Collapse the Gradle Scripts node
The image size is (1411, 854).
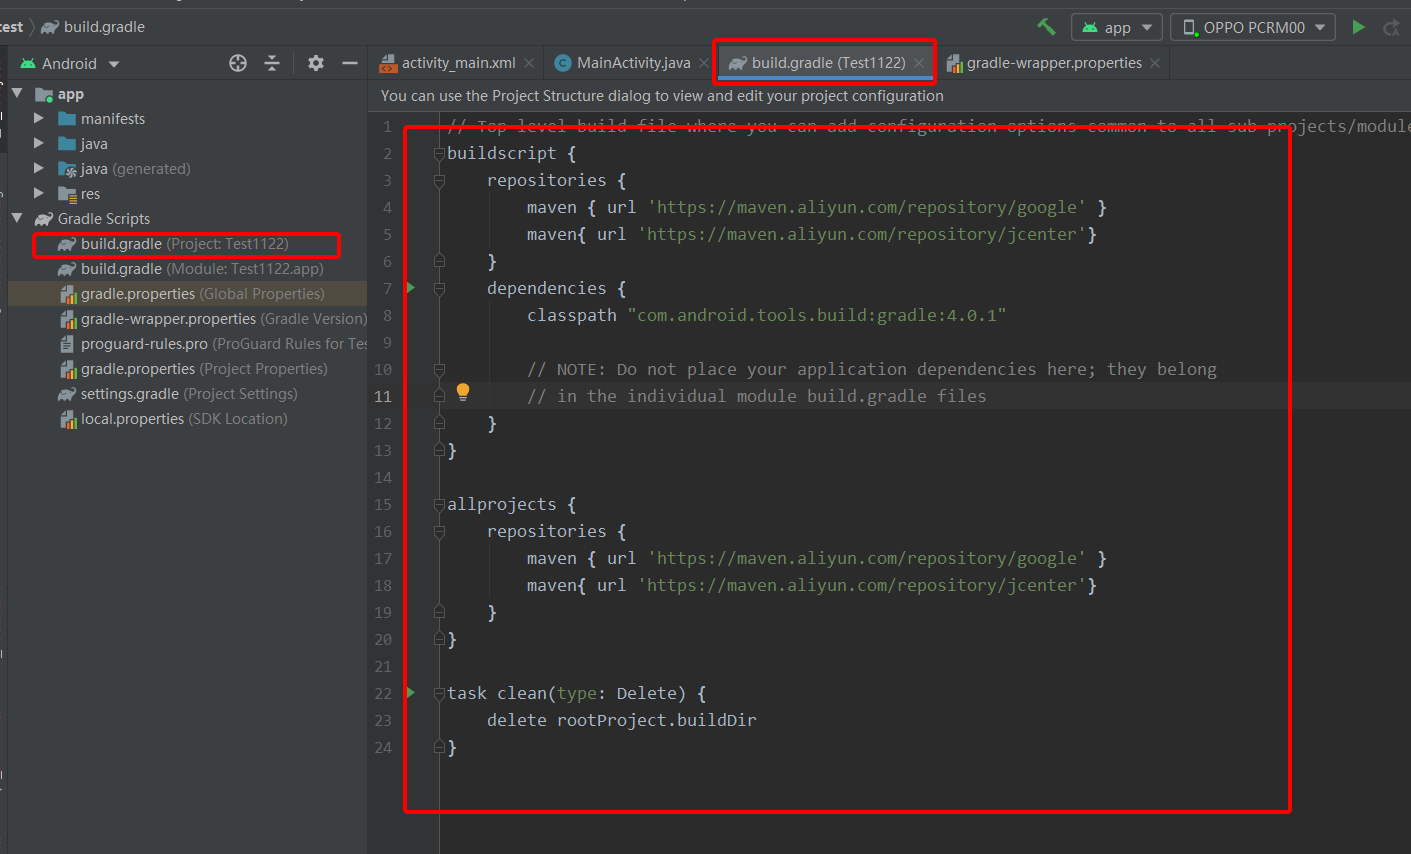[17, 218]
